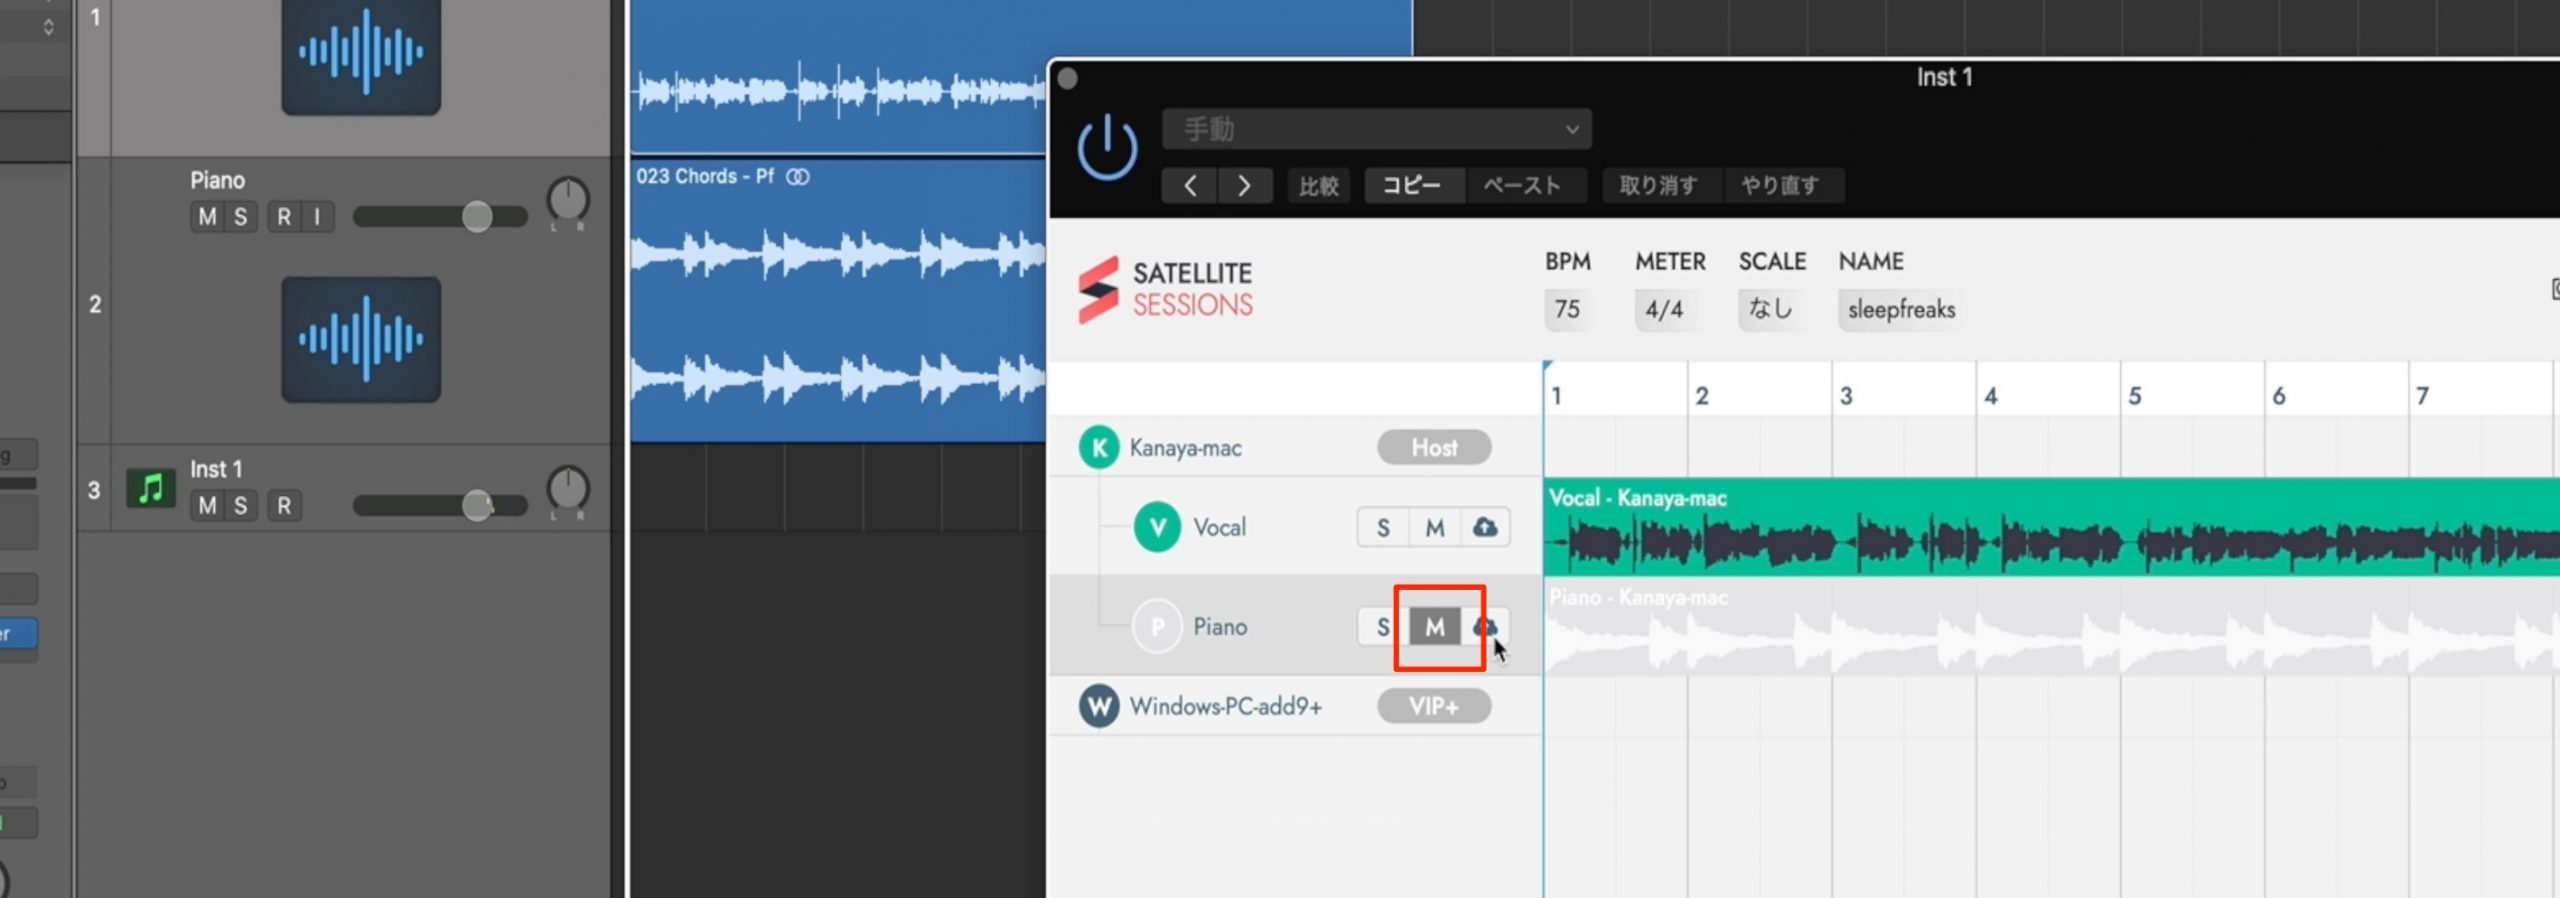Select the Inst 1 track name
This screenshot has width=2560, height=898.
click(216, 469)
